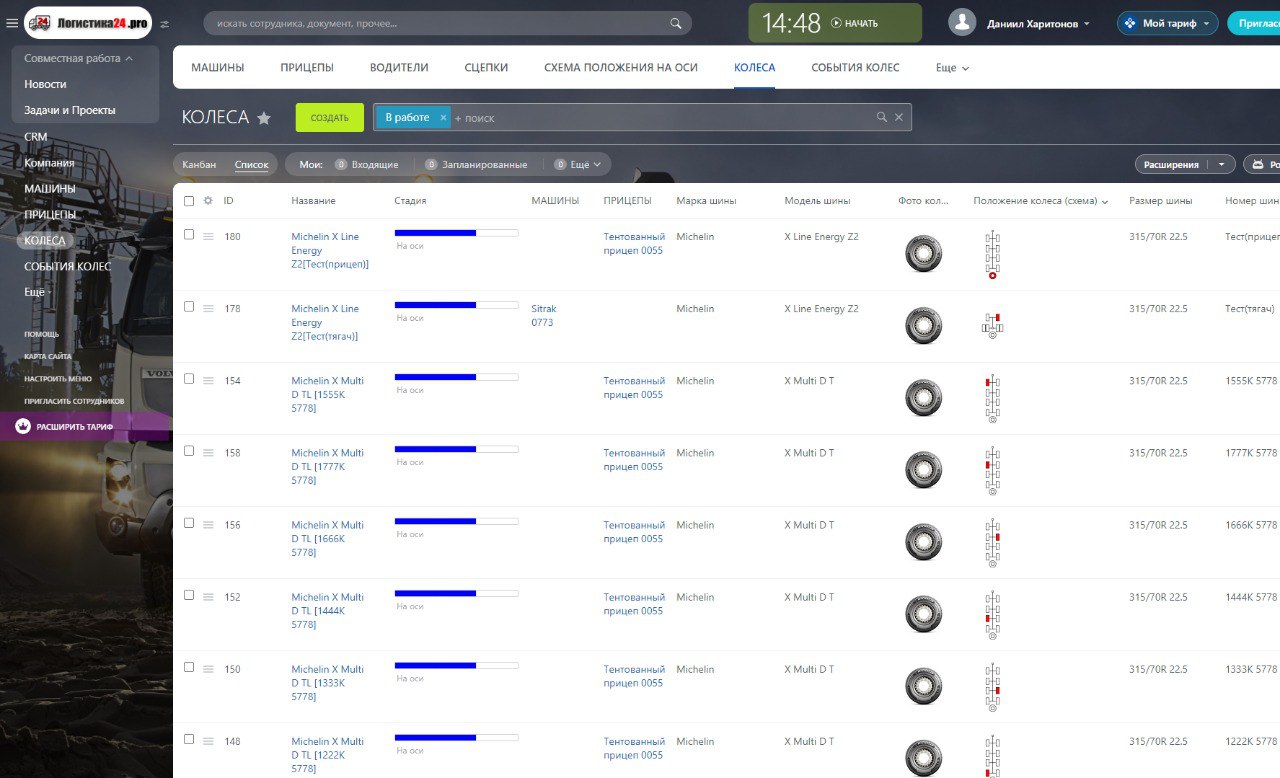Open the row actions menu for ID 152

208,597
